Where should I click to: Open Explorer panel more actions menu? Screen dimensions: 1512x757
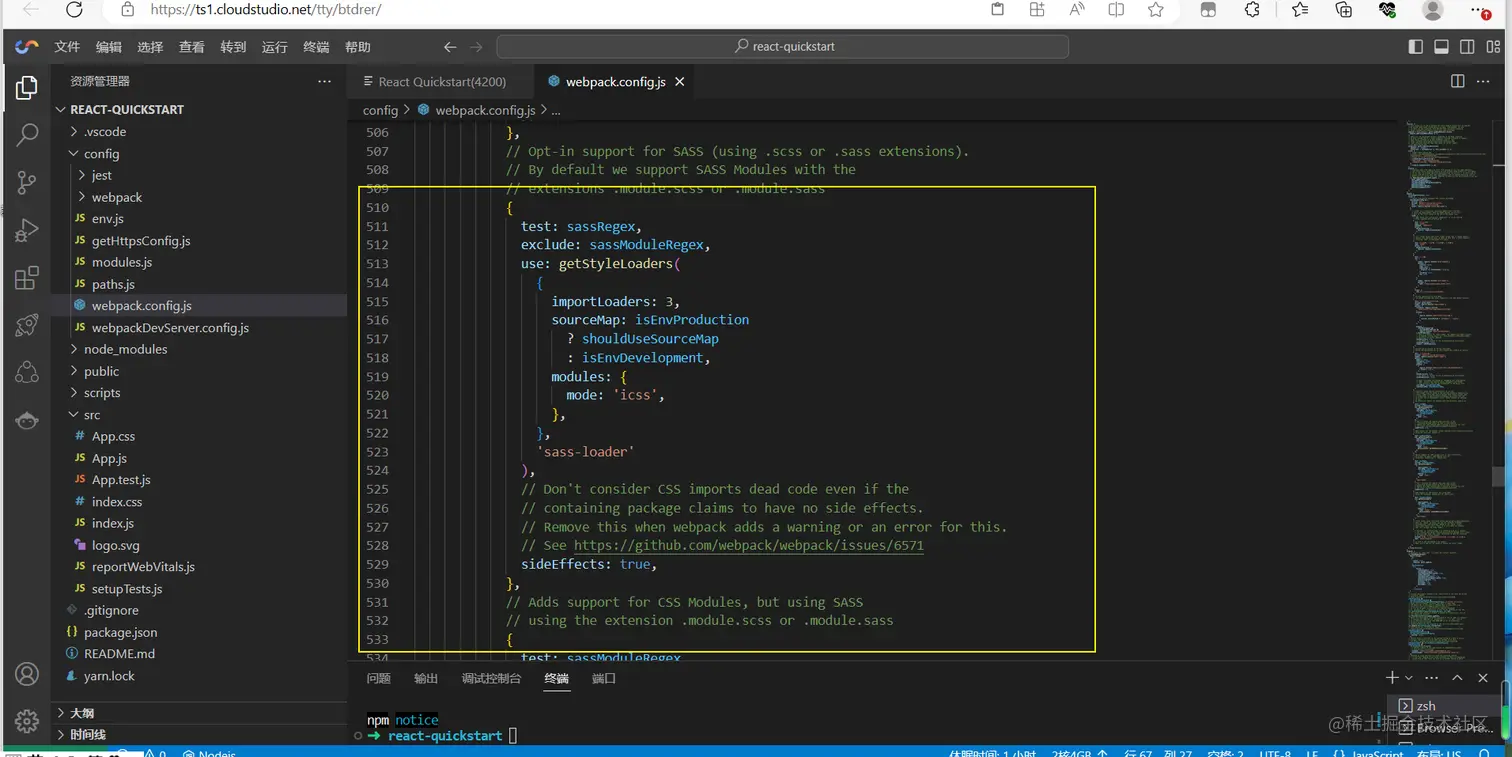point(324,81)
